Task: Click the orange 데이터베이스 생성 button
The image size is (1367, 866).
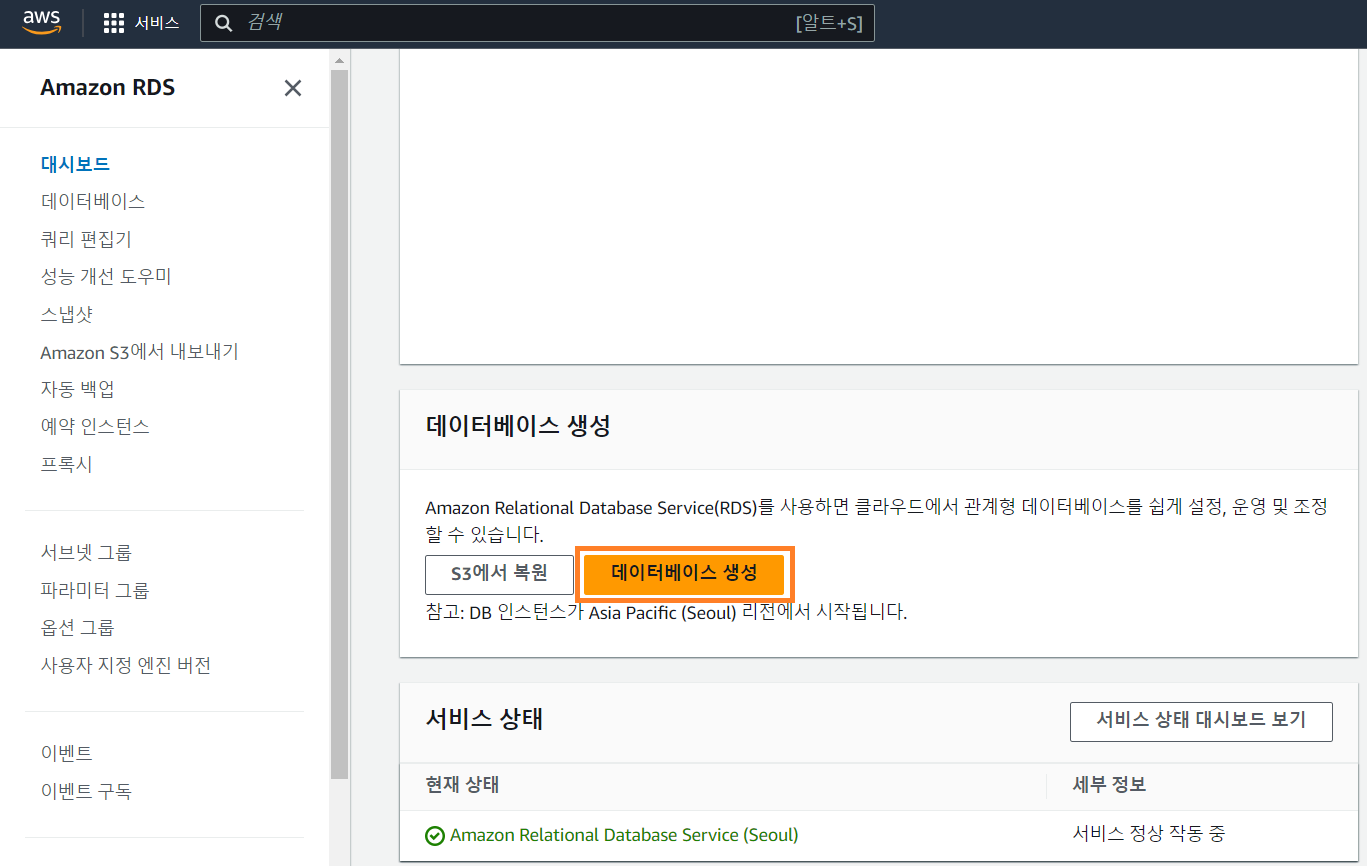Action: pos(685,574)
